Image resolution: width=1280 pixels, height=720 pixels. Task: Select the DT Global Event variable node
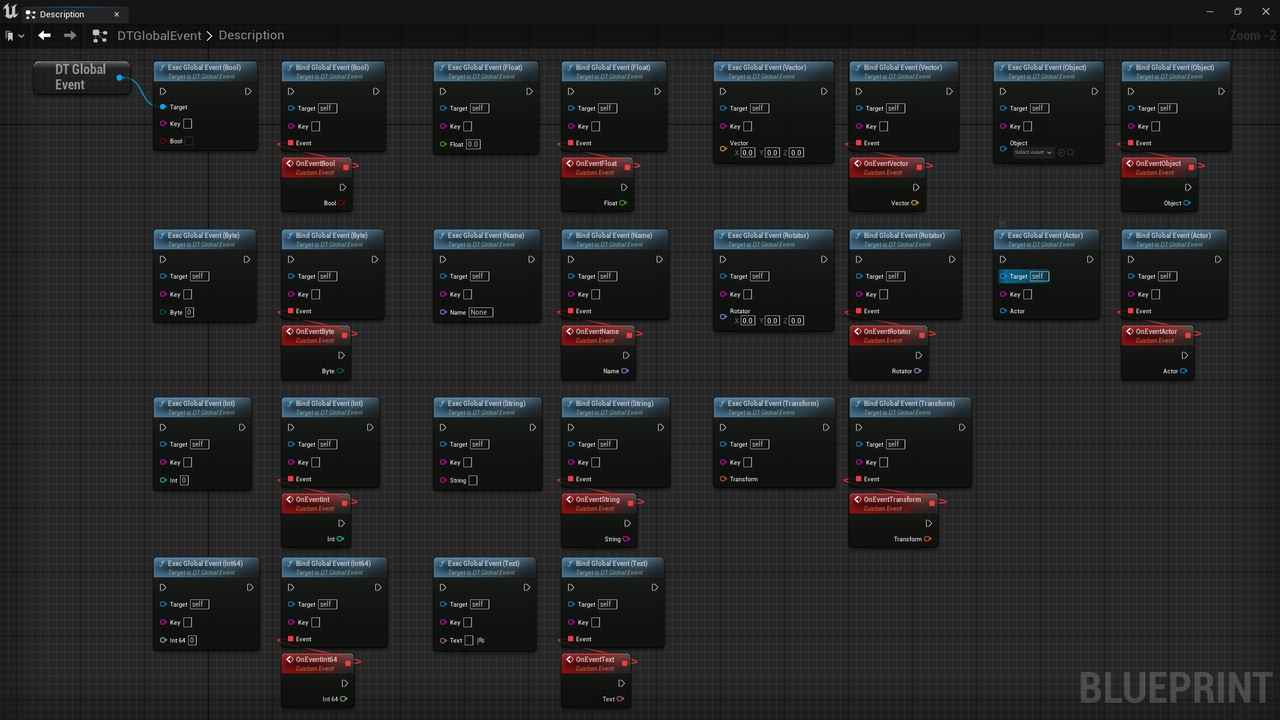coord(80,77)
